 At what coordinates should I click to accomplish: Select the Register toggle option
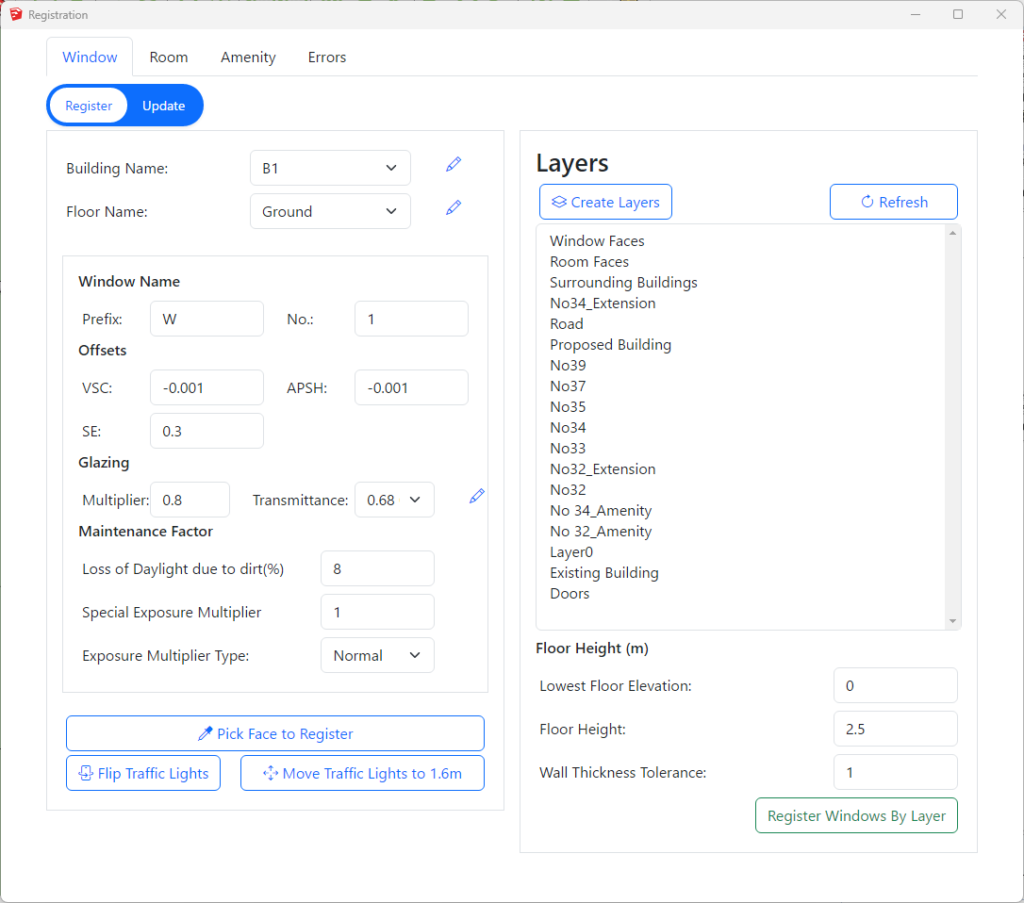click(89, 106)
